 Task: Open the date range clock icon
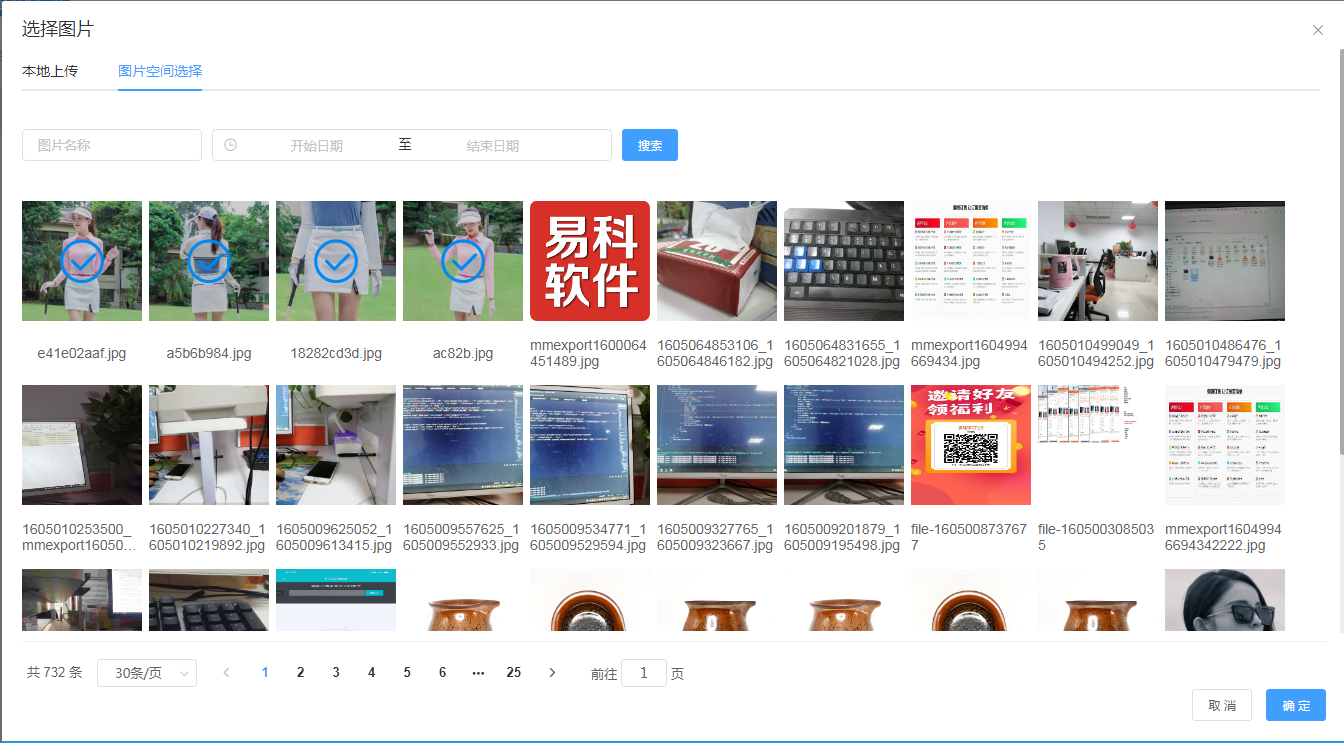point(231,145)
